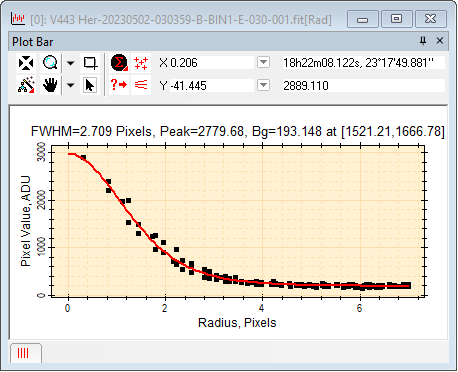Click the red question-mark arrow icon
Image resolution: width=458 pixels, height=372 pixels.
(119, 85)
